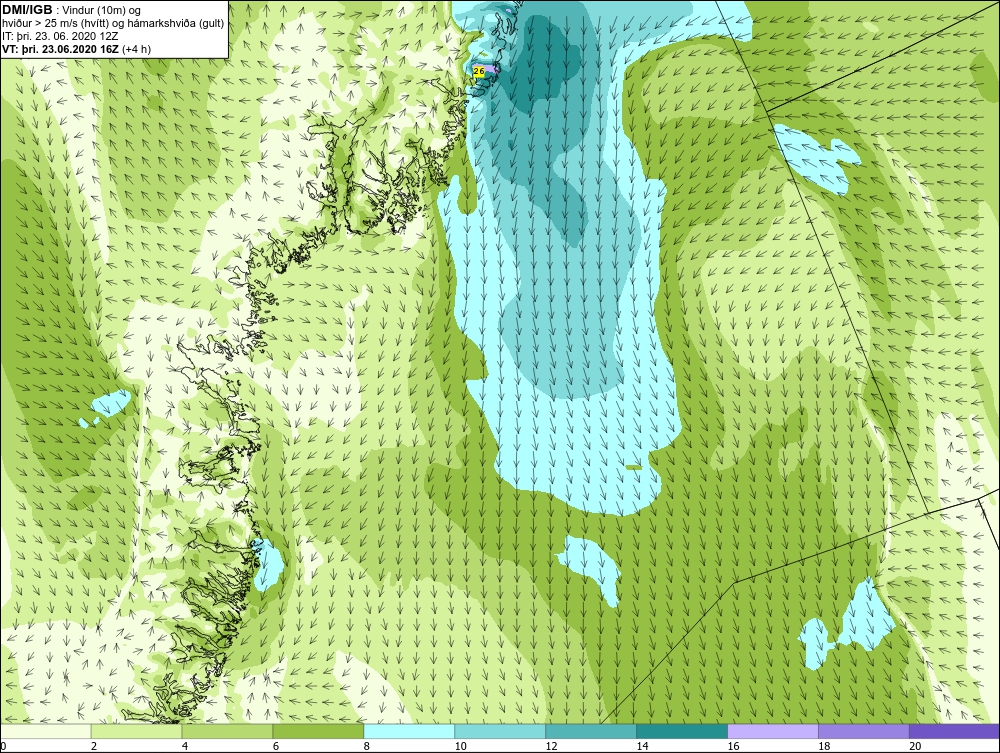This screenshot has height=753, width=1000.
Task: Select the 14–16 m/s dark teal legend swatch
Action: coord(682,731)
